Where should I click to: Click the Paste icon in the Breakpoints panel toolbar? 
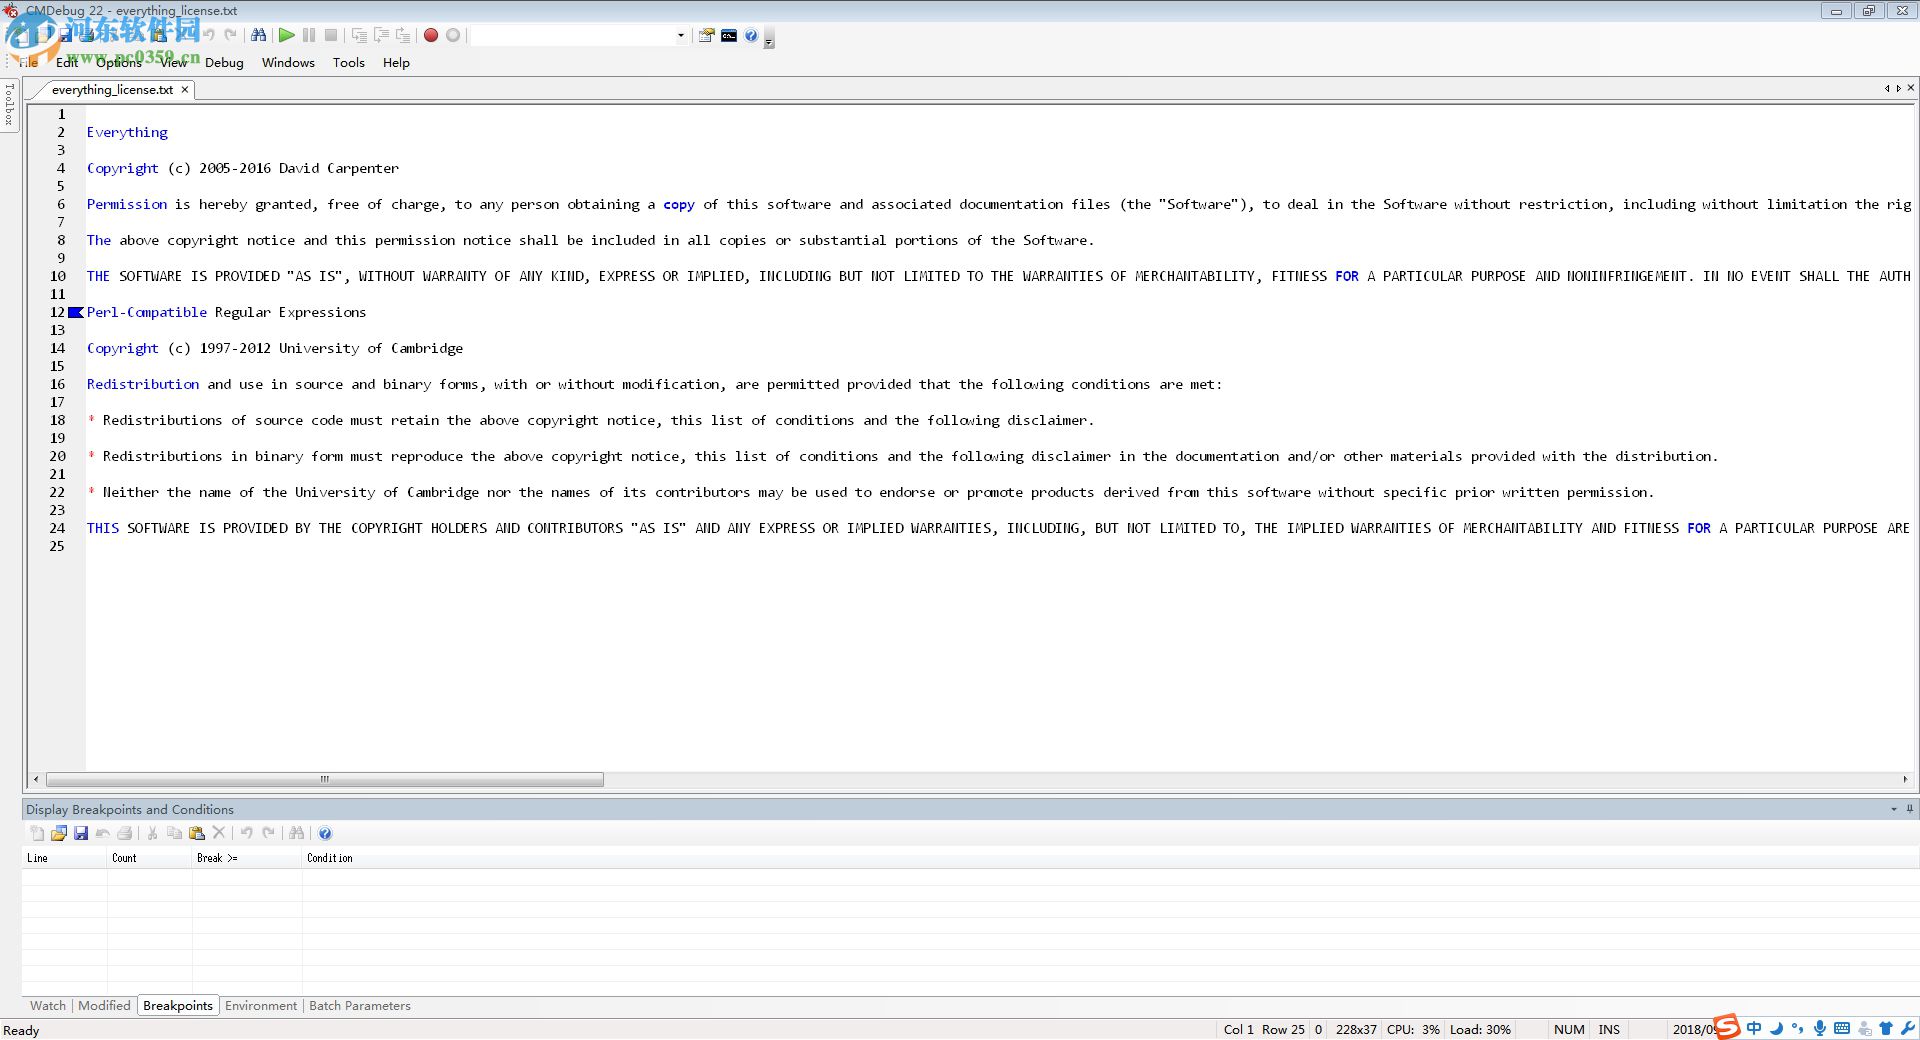197,833
